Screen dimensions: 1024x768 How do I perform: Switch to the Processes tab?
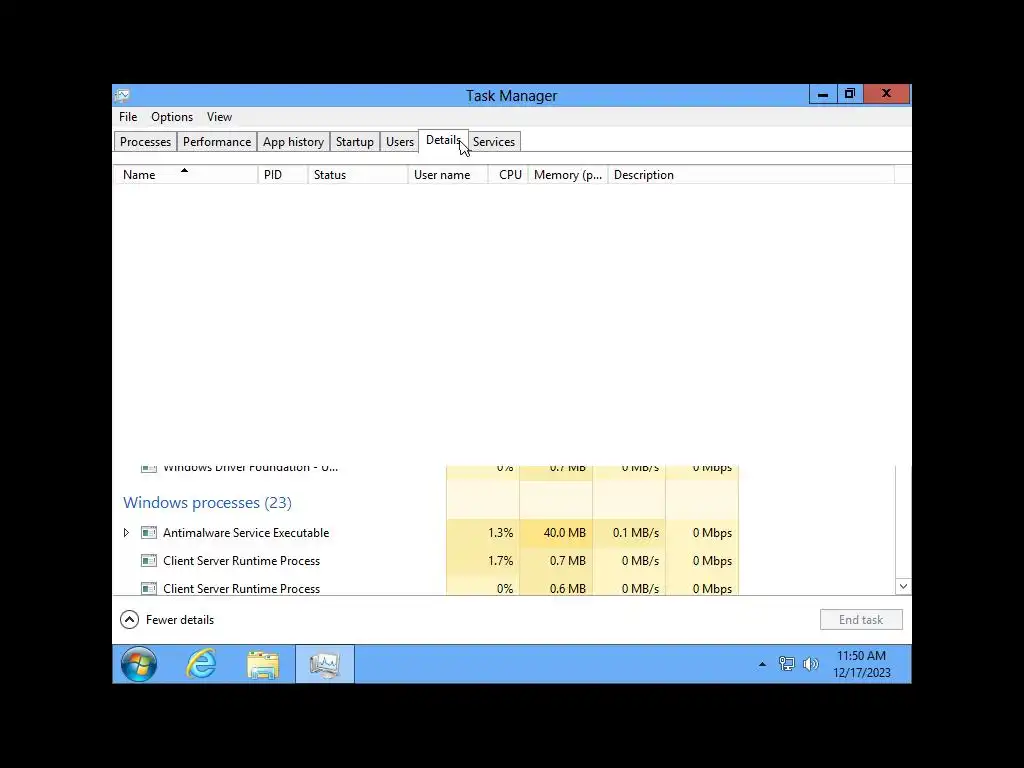[x=145, y=142]
